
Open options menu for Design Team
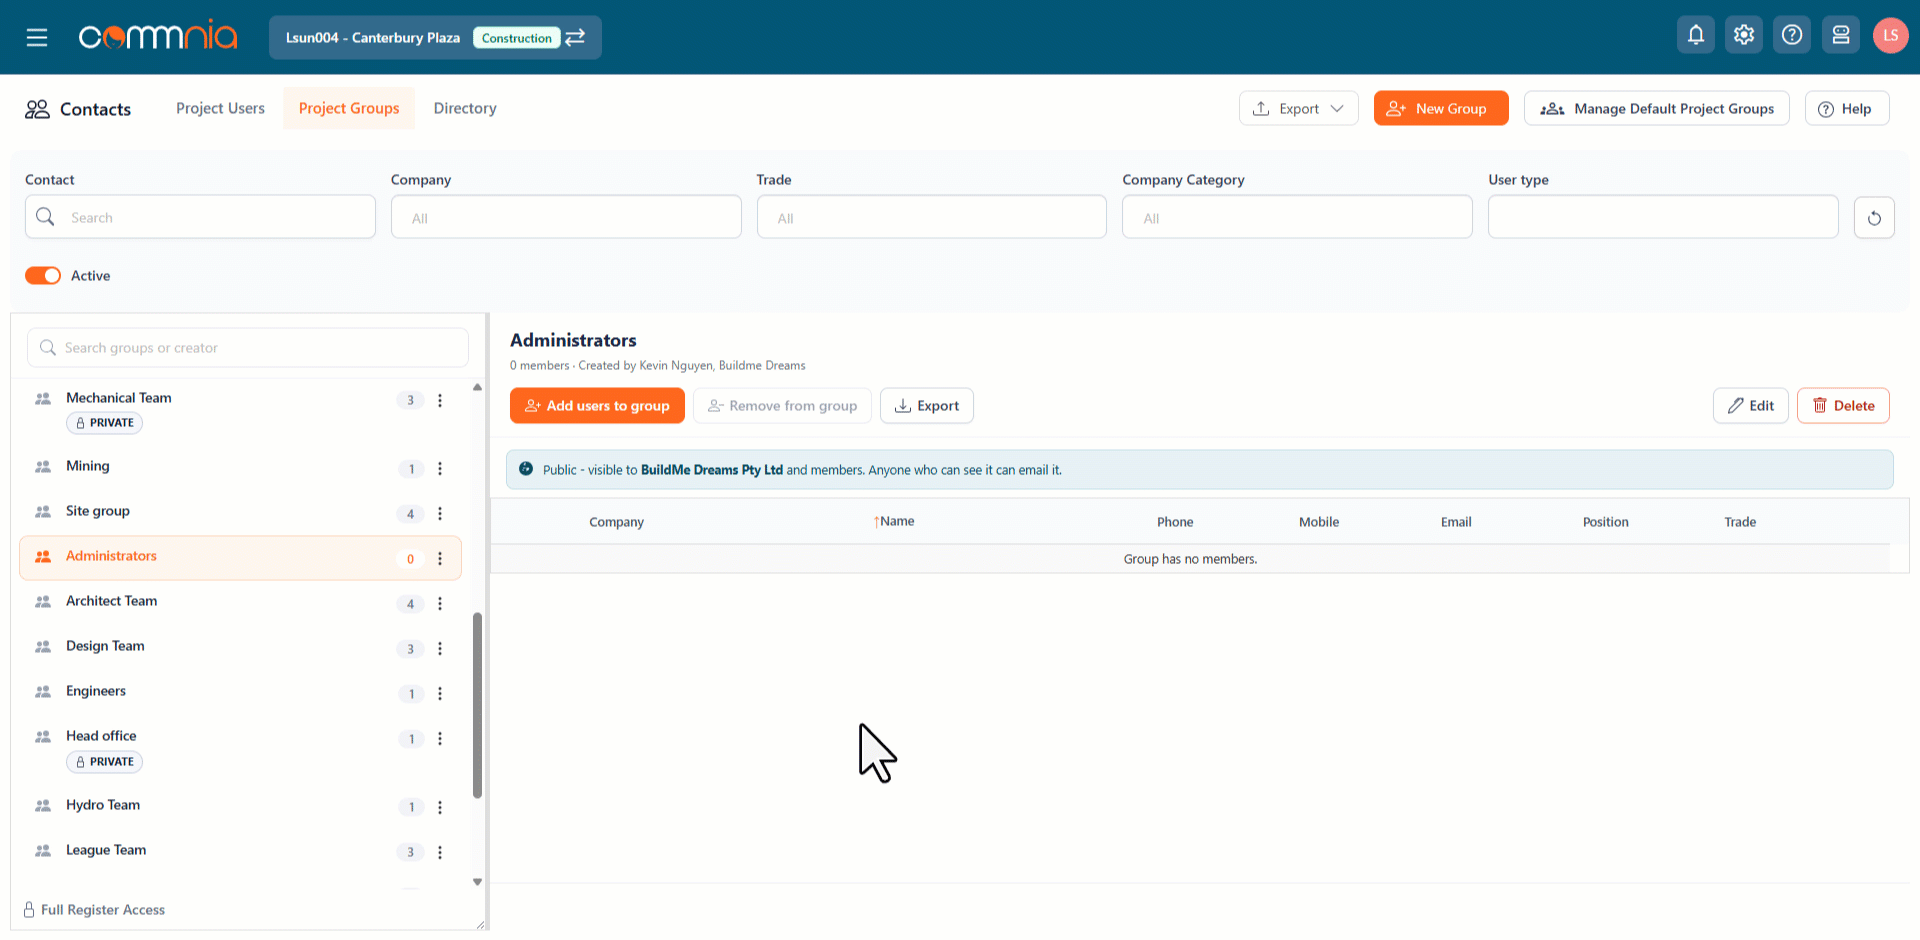click(x=440, y=649)
